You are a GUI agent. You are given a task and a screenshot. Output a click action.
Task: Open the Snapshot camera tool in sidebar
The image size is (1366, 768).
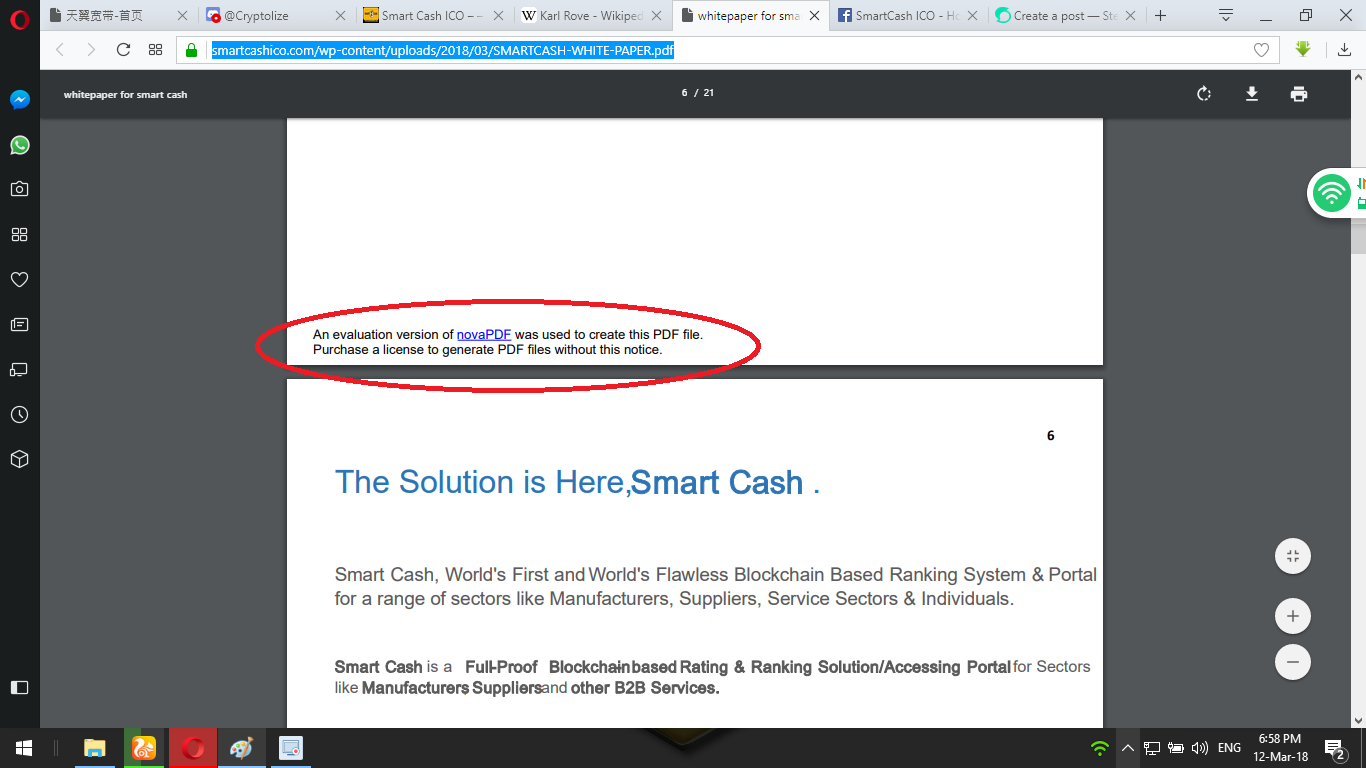coord(20,189)
